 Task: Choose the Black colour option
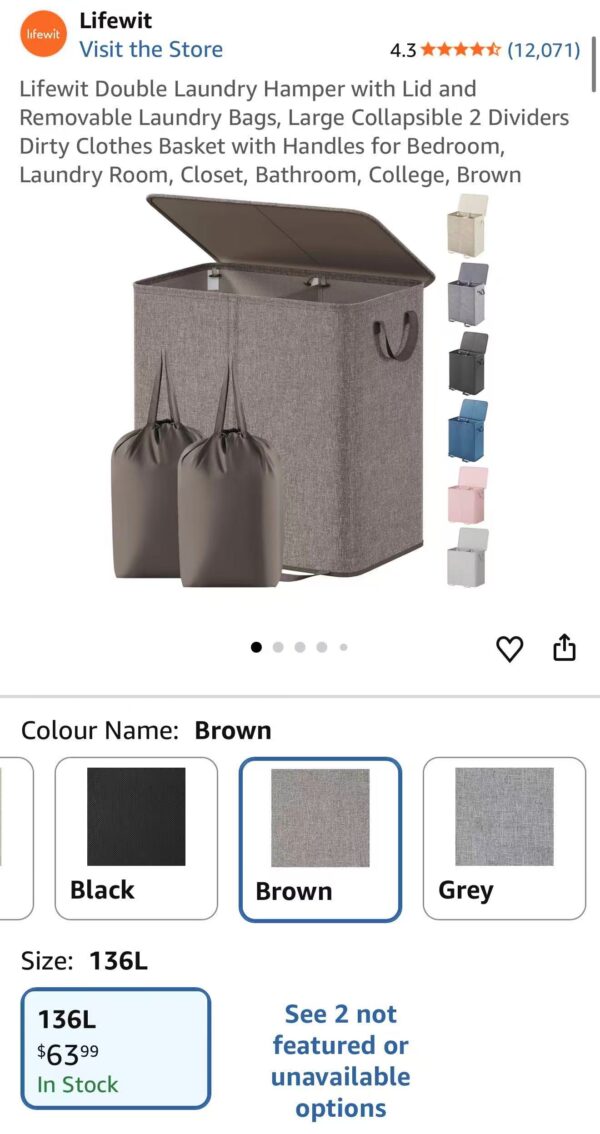(136, 838)
